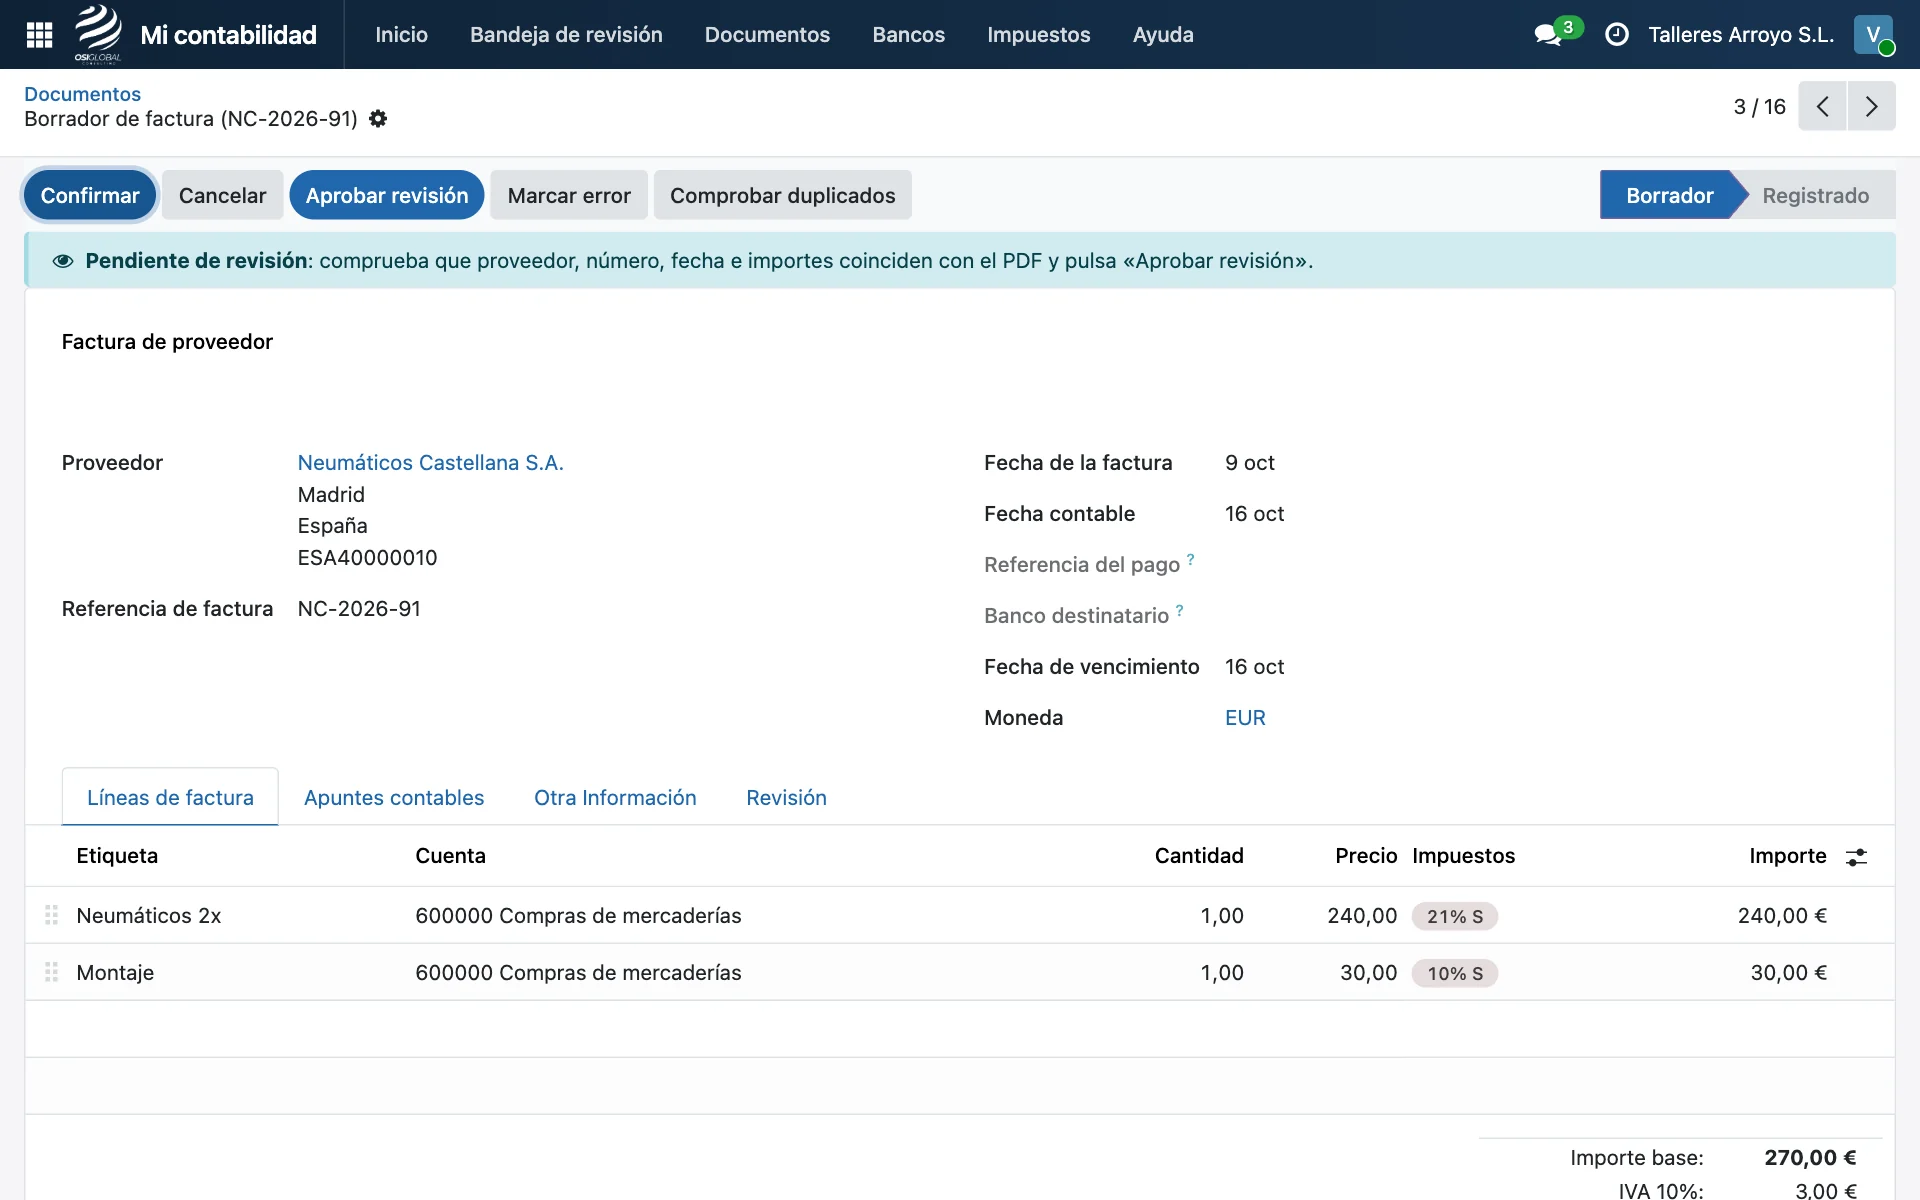Viewport: 1920px width, 1200px height.
Task: Click the OSI Global logo
Action: pyautogui.click(x=98, y=34)
